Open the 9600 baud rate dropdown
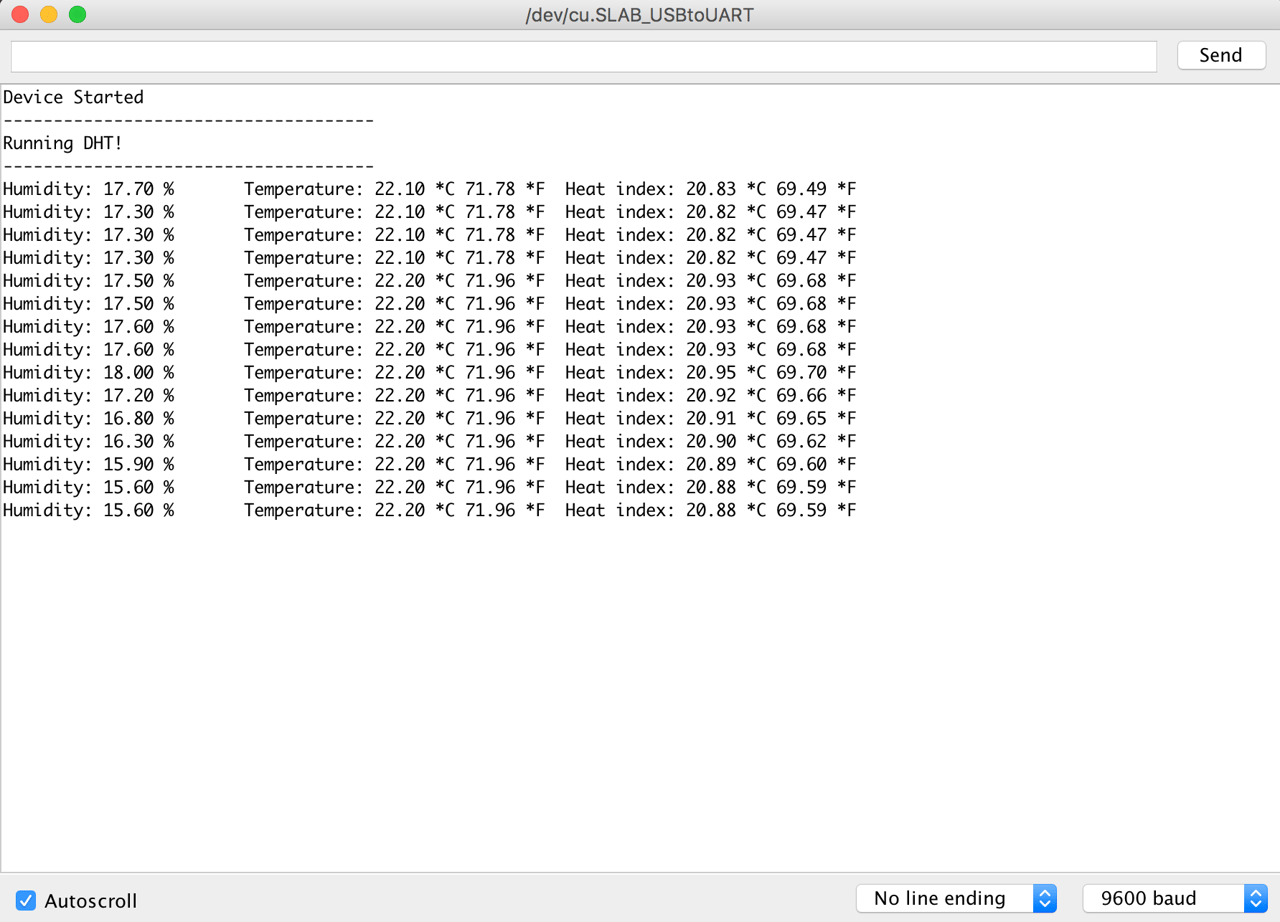 click(x=1174, y=898)
